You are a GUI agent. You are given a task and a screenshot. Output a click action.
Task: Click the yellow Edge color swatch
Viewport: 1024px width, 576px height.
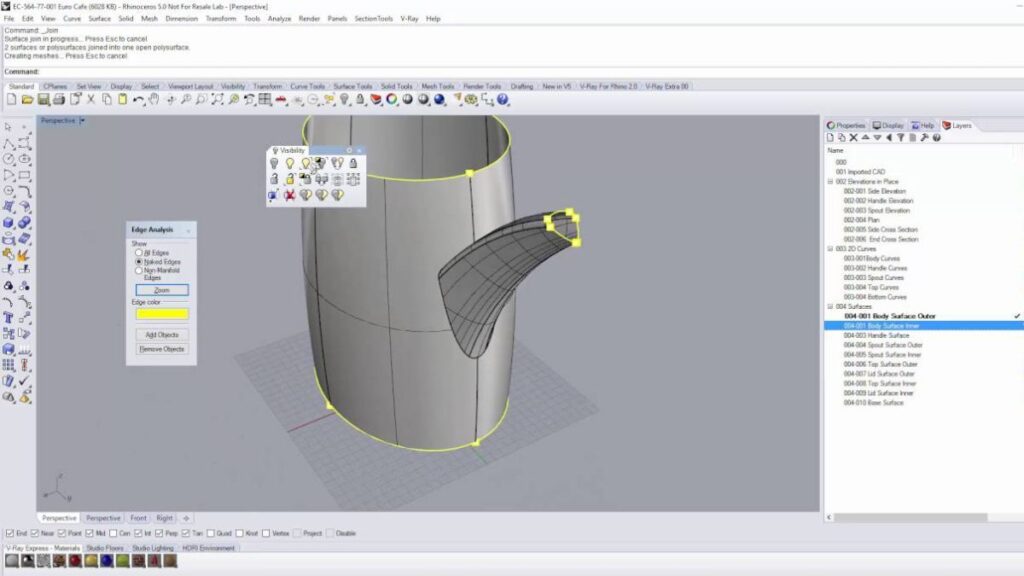pos(161,314)
